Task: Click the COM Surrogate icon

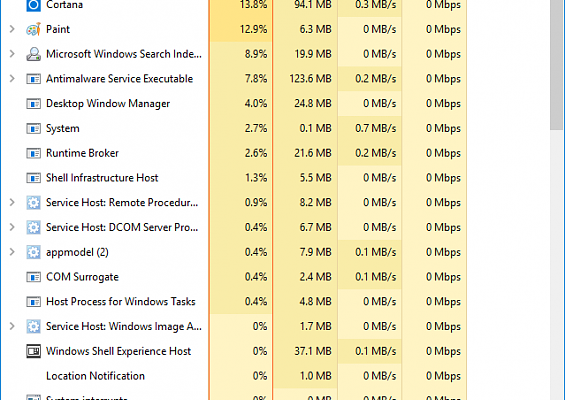Action: (34, 277)
